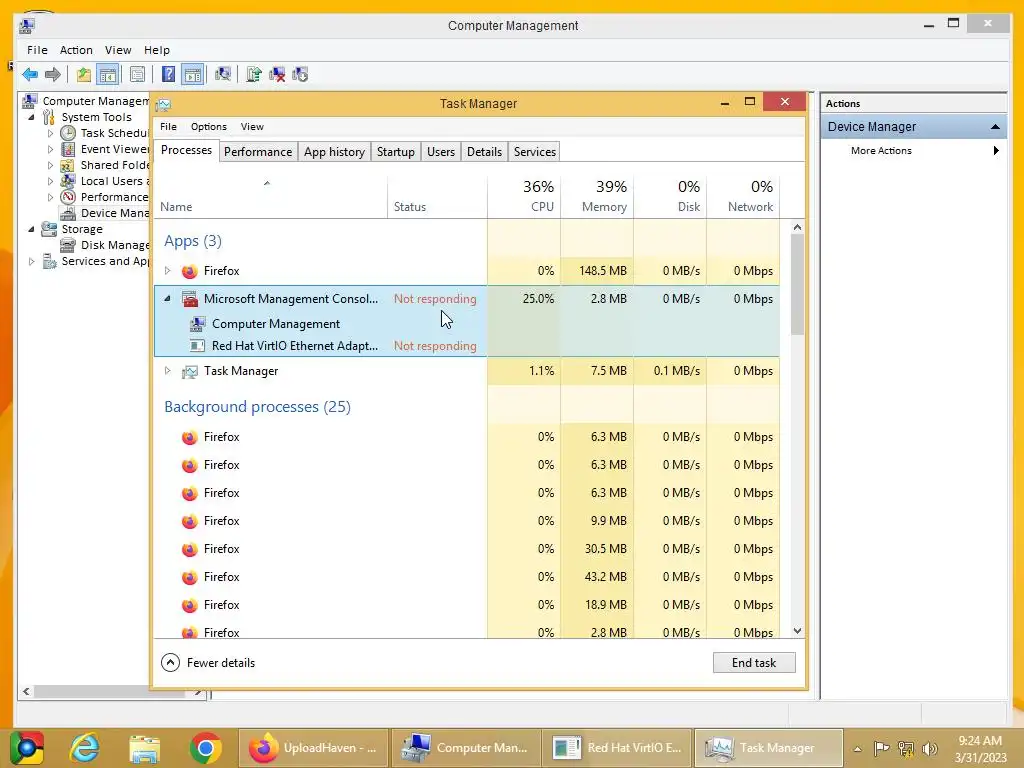Open Computer Management Action menu

76,50
